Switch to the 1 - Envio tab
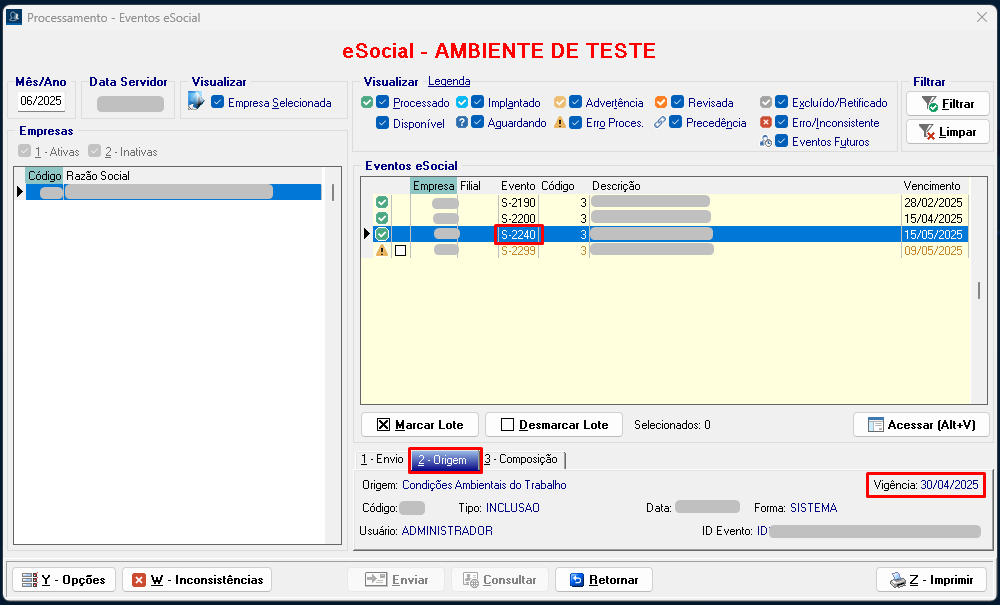This screenshot has height=605, width=1000. click(x=382, y=460)
